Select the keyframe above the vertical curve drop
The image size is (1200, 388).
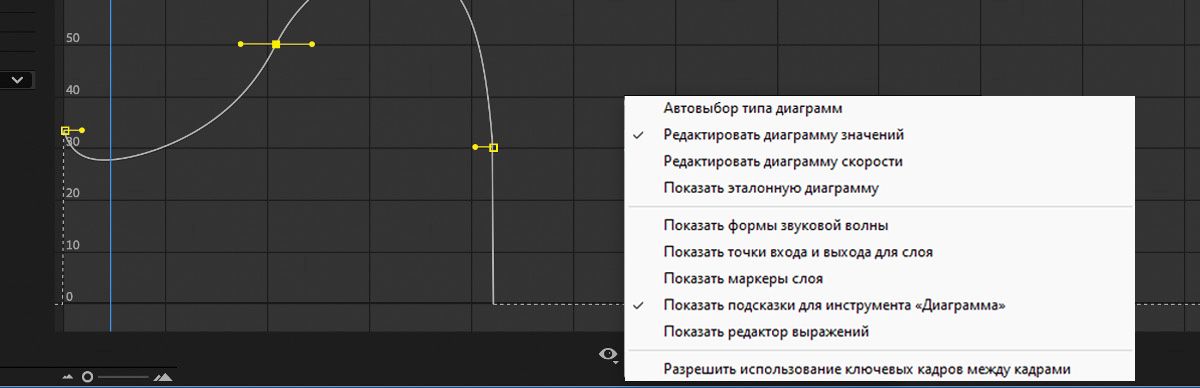point(493,147)
